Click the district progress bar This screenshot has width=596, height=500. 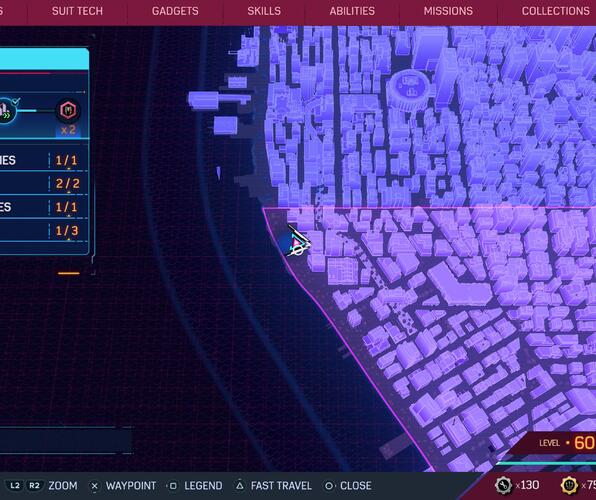pos(36,111)
